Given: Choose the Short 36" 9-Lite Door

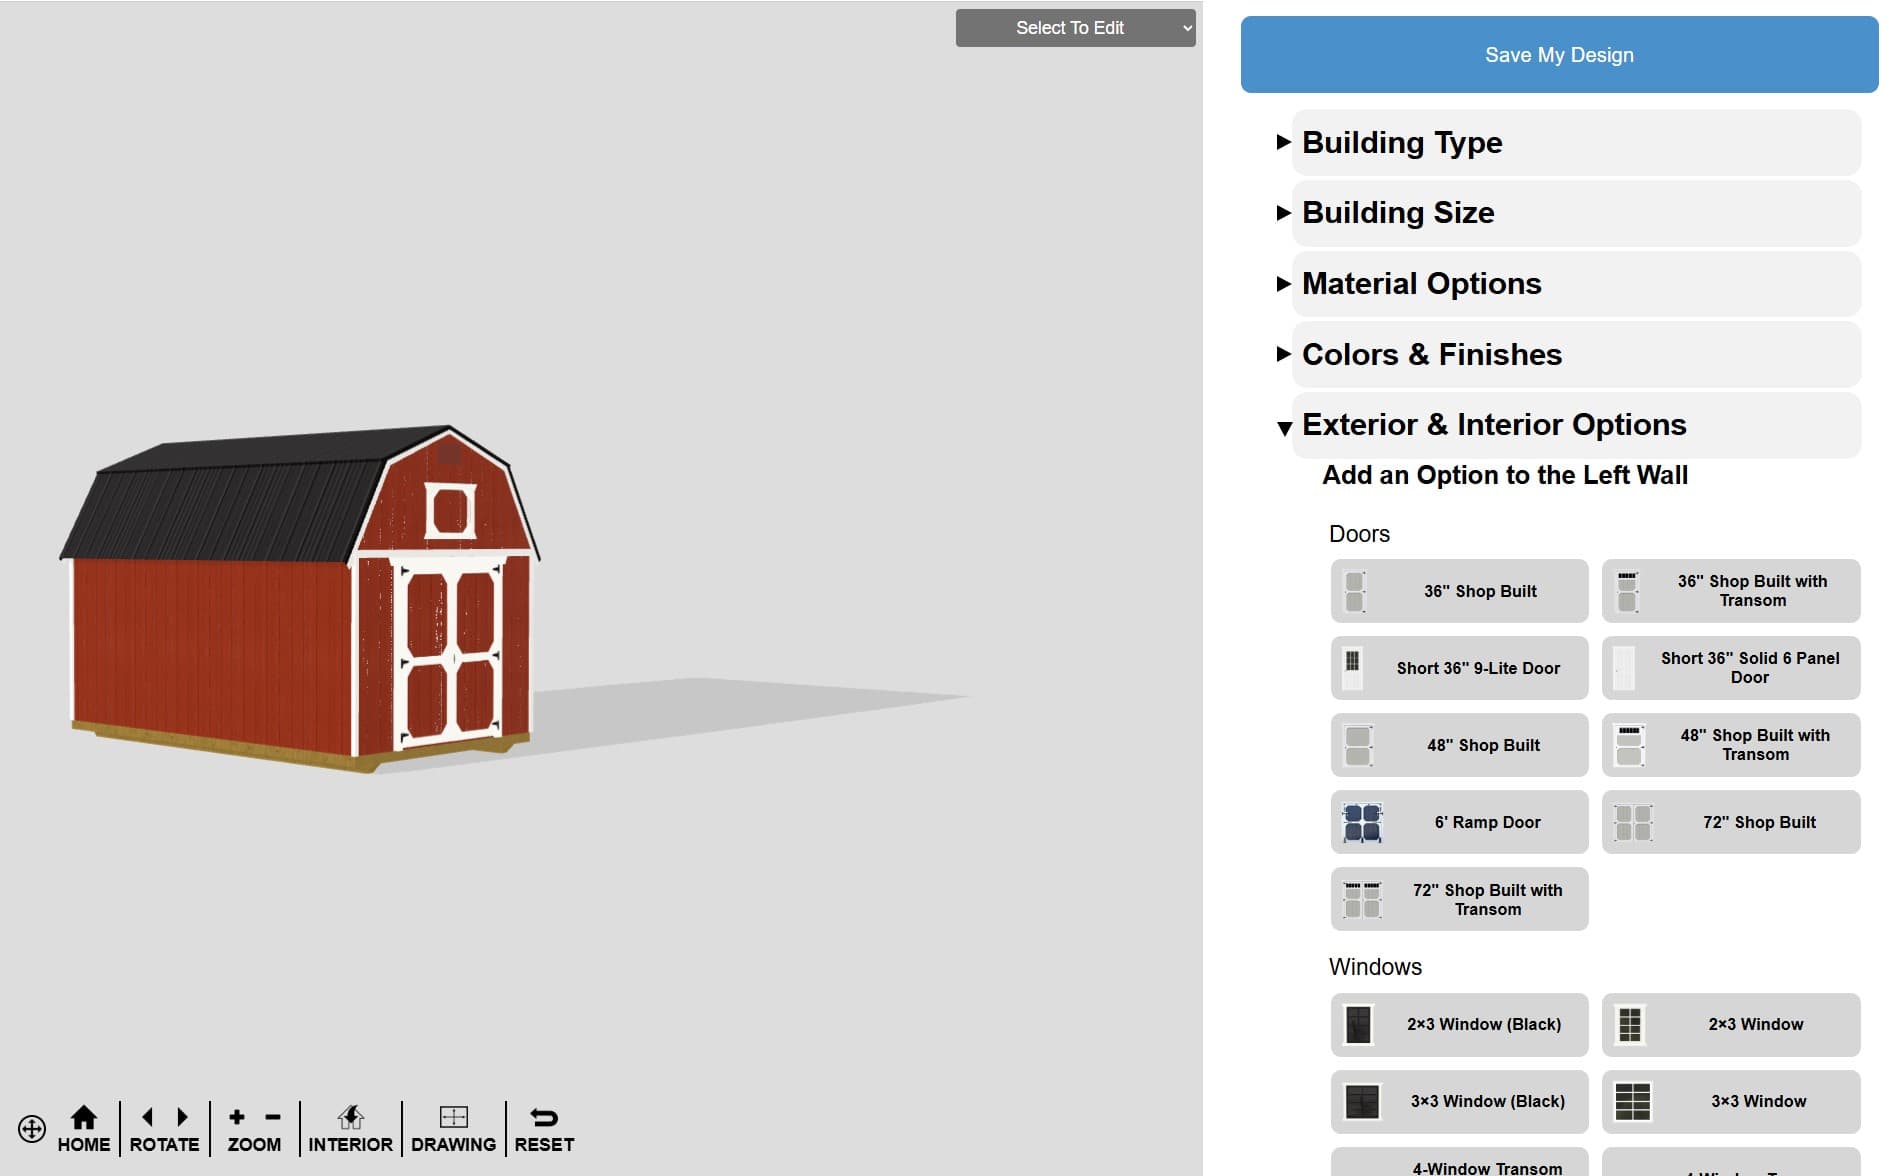Looking at the screenshot, I should click(x=1459, y=668).
